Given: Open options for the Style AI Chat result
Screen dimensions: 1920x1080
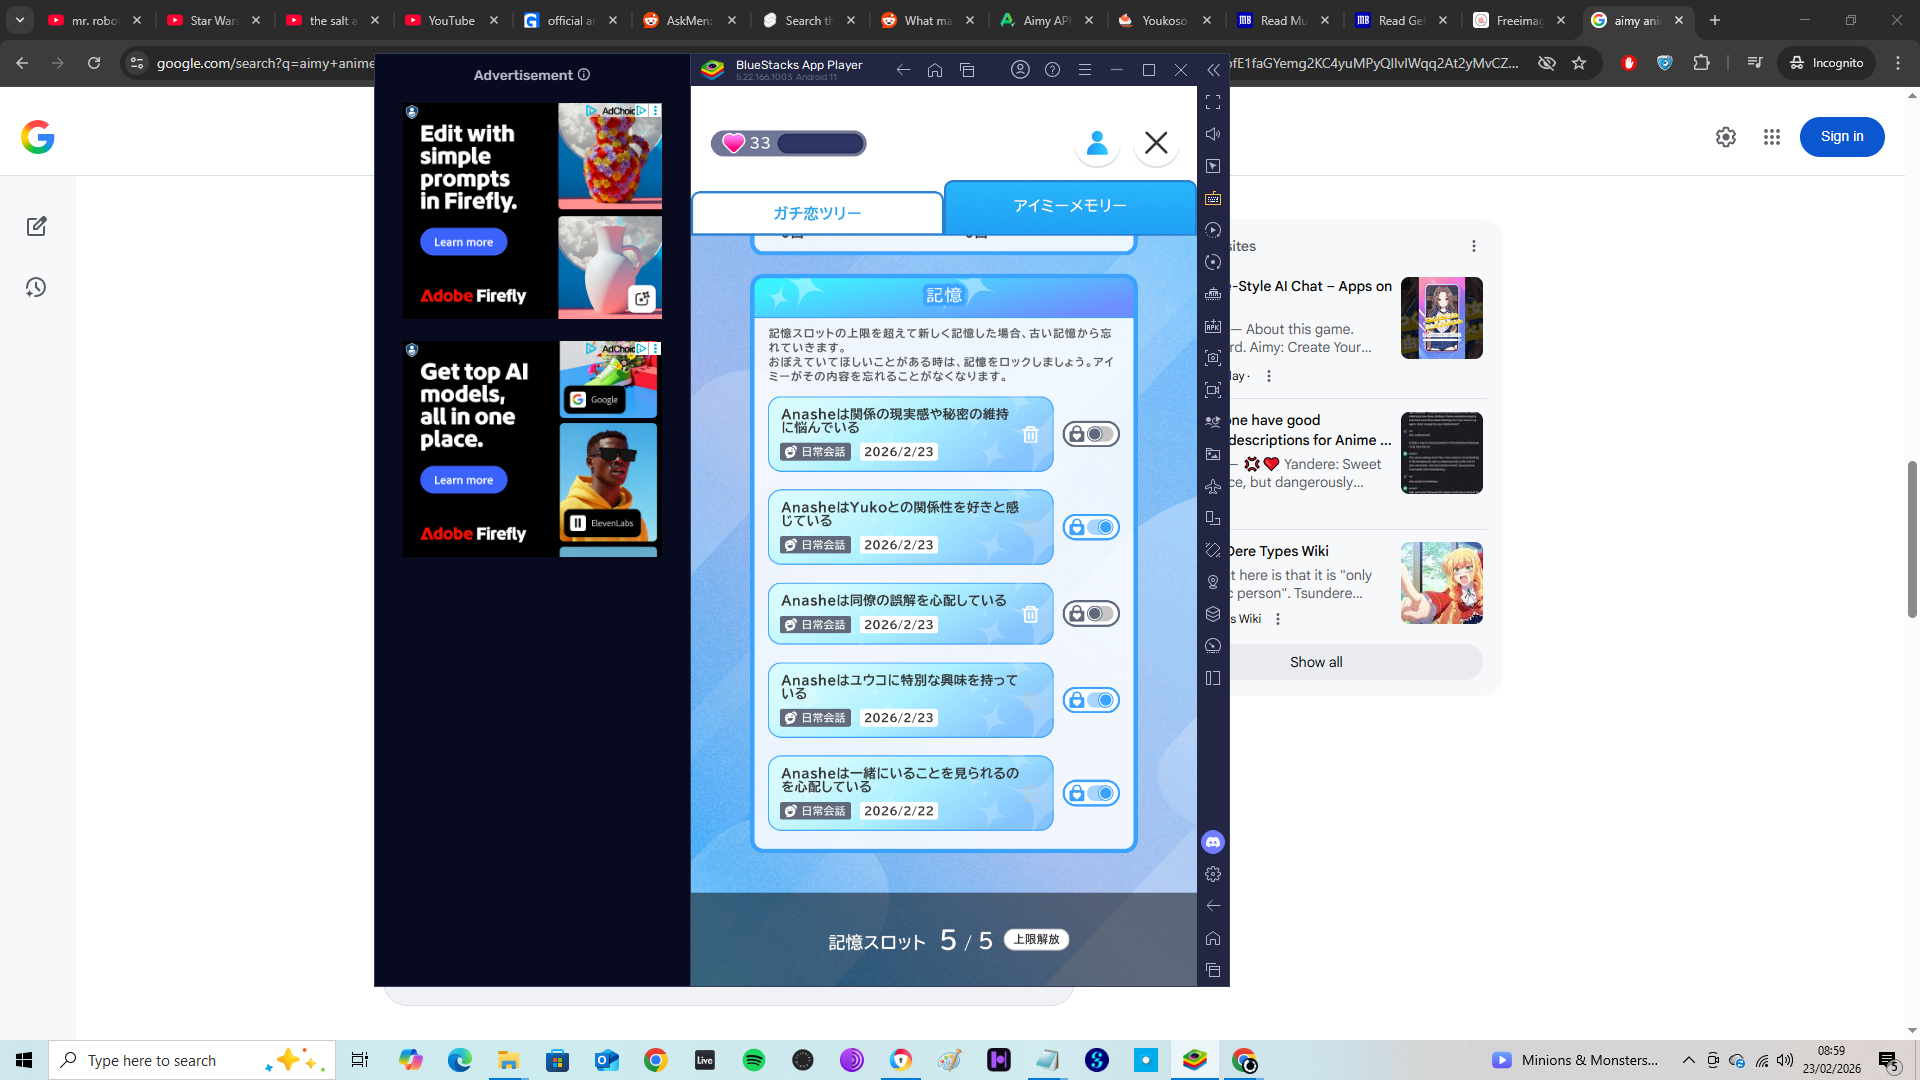Looking at the screenshot, I should coord(1269,376).
